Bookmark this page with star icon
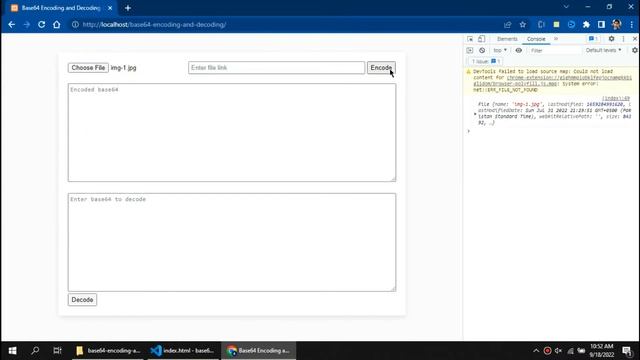The image size is (640, 360). [523, 24]
